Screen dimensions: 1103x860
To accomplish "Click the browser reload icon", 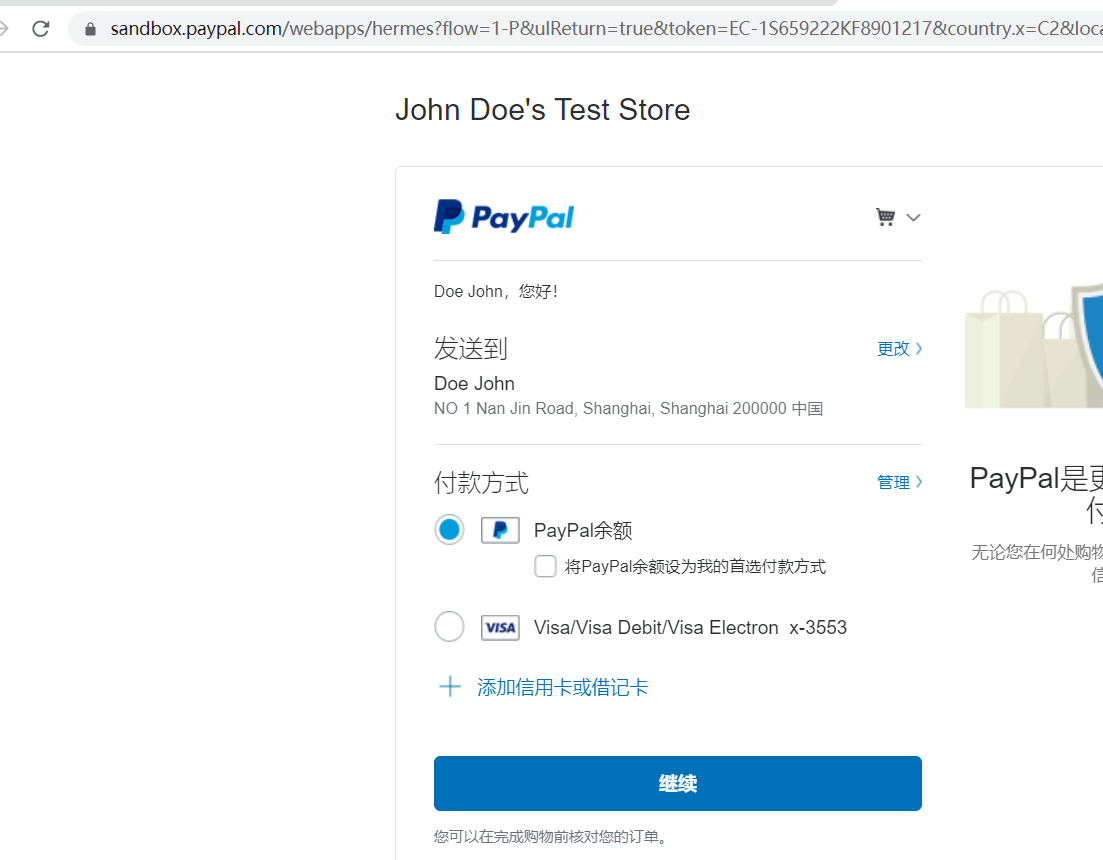I will [41, 29].
